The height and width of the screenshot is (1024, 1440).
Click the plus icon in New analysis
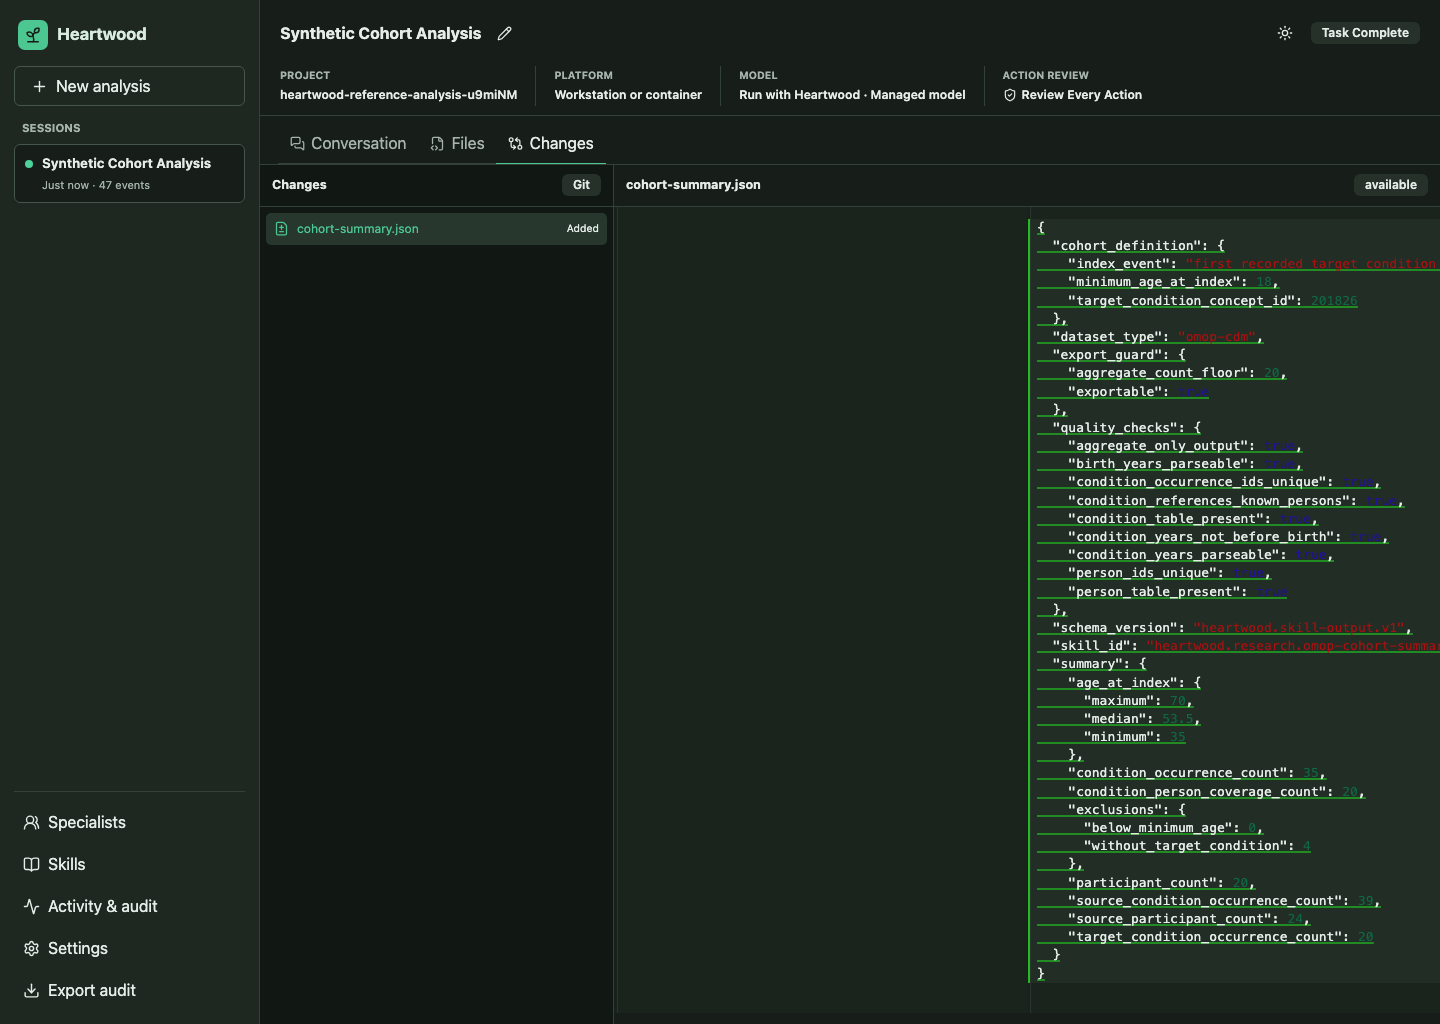pyautogui.click(x=39, y=87)
